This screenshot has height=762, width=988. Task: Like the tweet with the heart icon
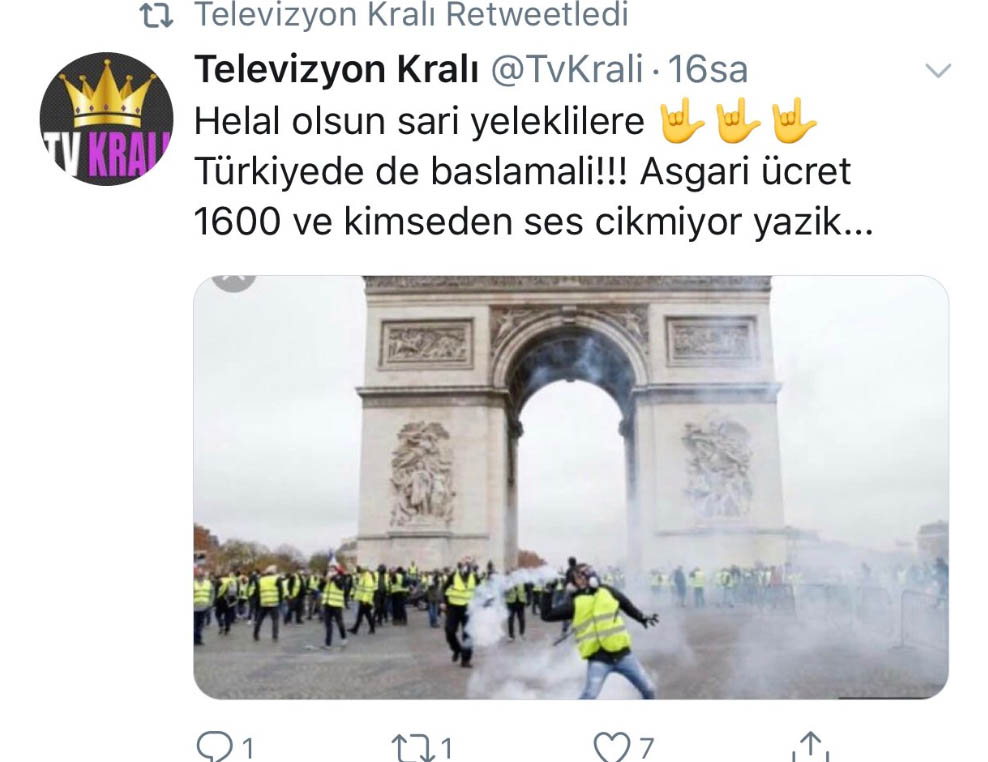[612, 748]
